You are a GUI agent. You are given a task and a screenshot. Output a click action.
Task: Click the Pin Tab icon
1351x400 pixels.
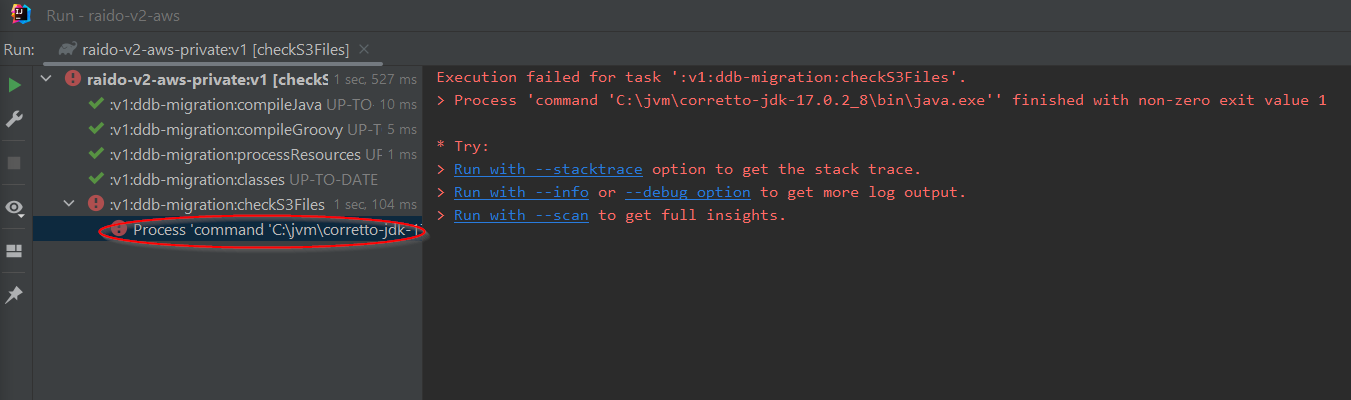15,295
